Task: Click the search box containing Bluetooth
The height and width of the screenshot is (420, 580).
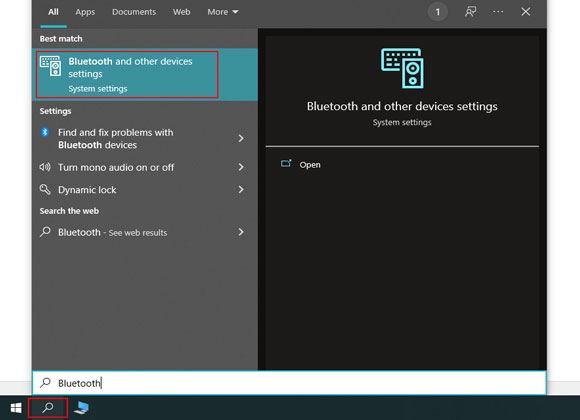Action: coord(289,383)
